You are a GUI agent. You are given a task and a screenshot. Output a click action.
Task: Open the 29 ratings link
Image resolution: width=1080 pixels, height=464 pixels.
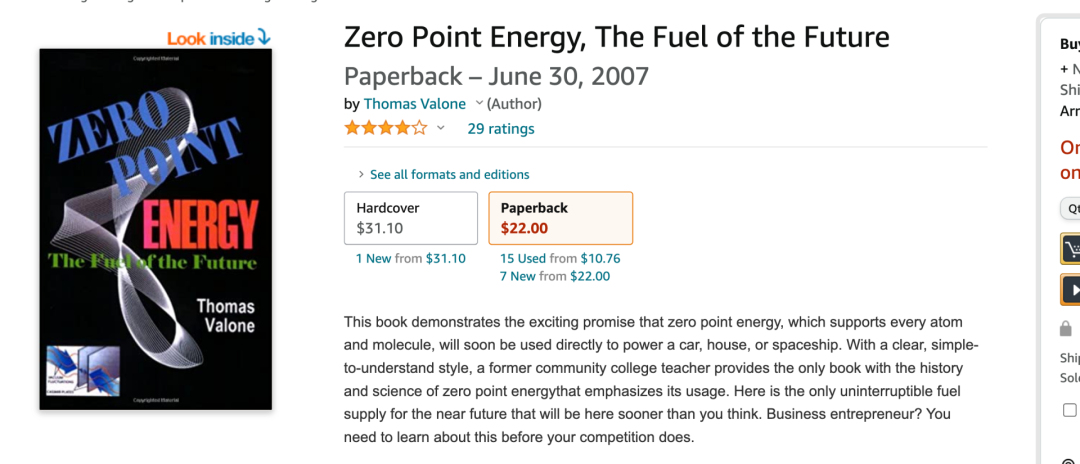[x=501, y=129]
